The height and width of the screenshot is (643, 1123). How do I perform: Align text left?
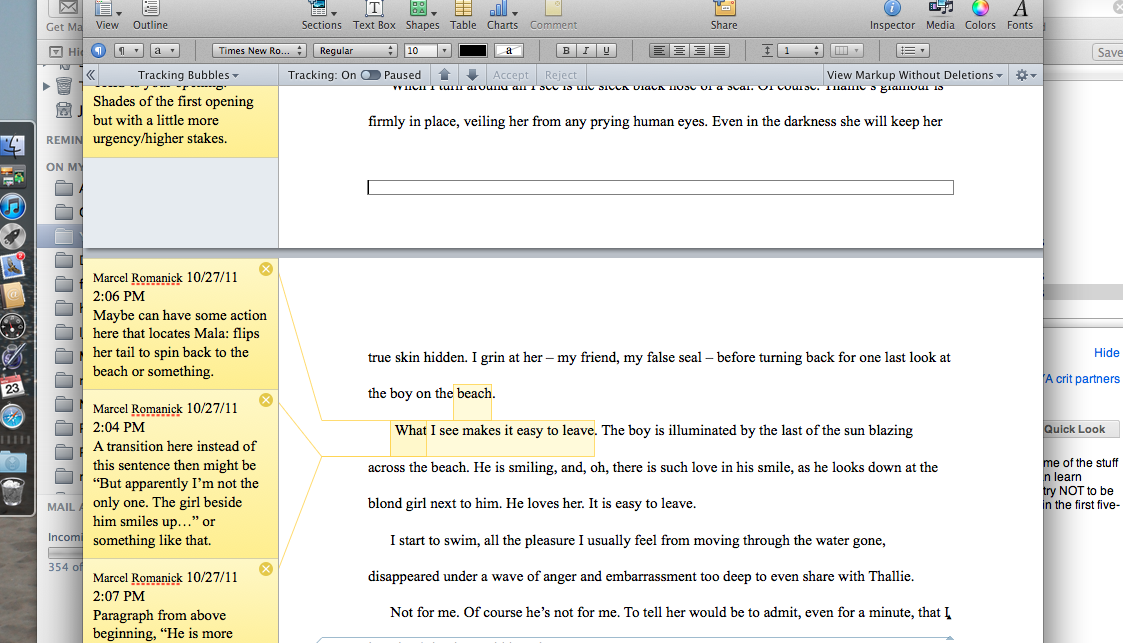tap(659, 51)
